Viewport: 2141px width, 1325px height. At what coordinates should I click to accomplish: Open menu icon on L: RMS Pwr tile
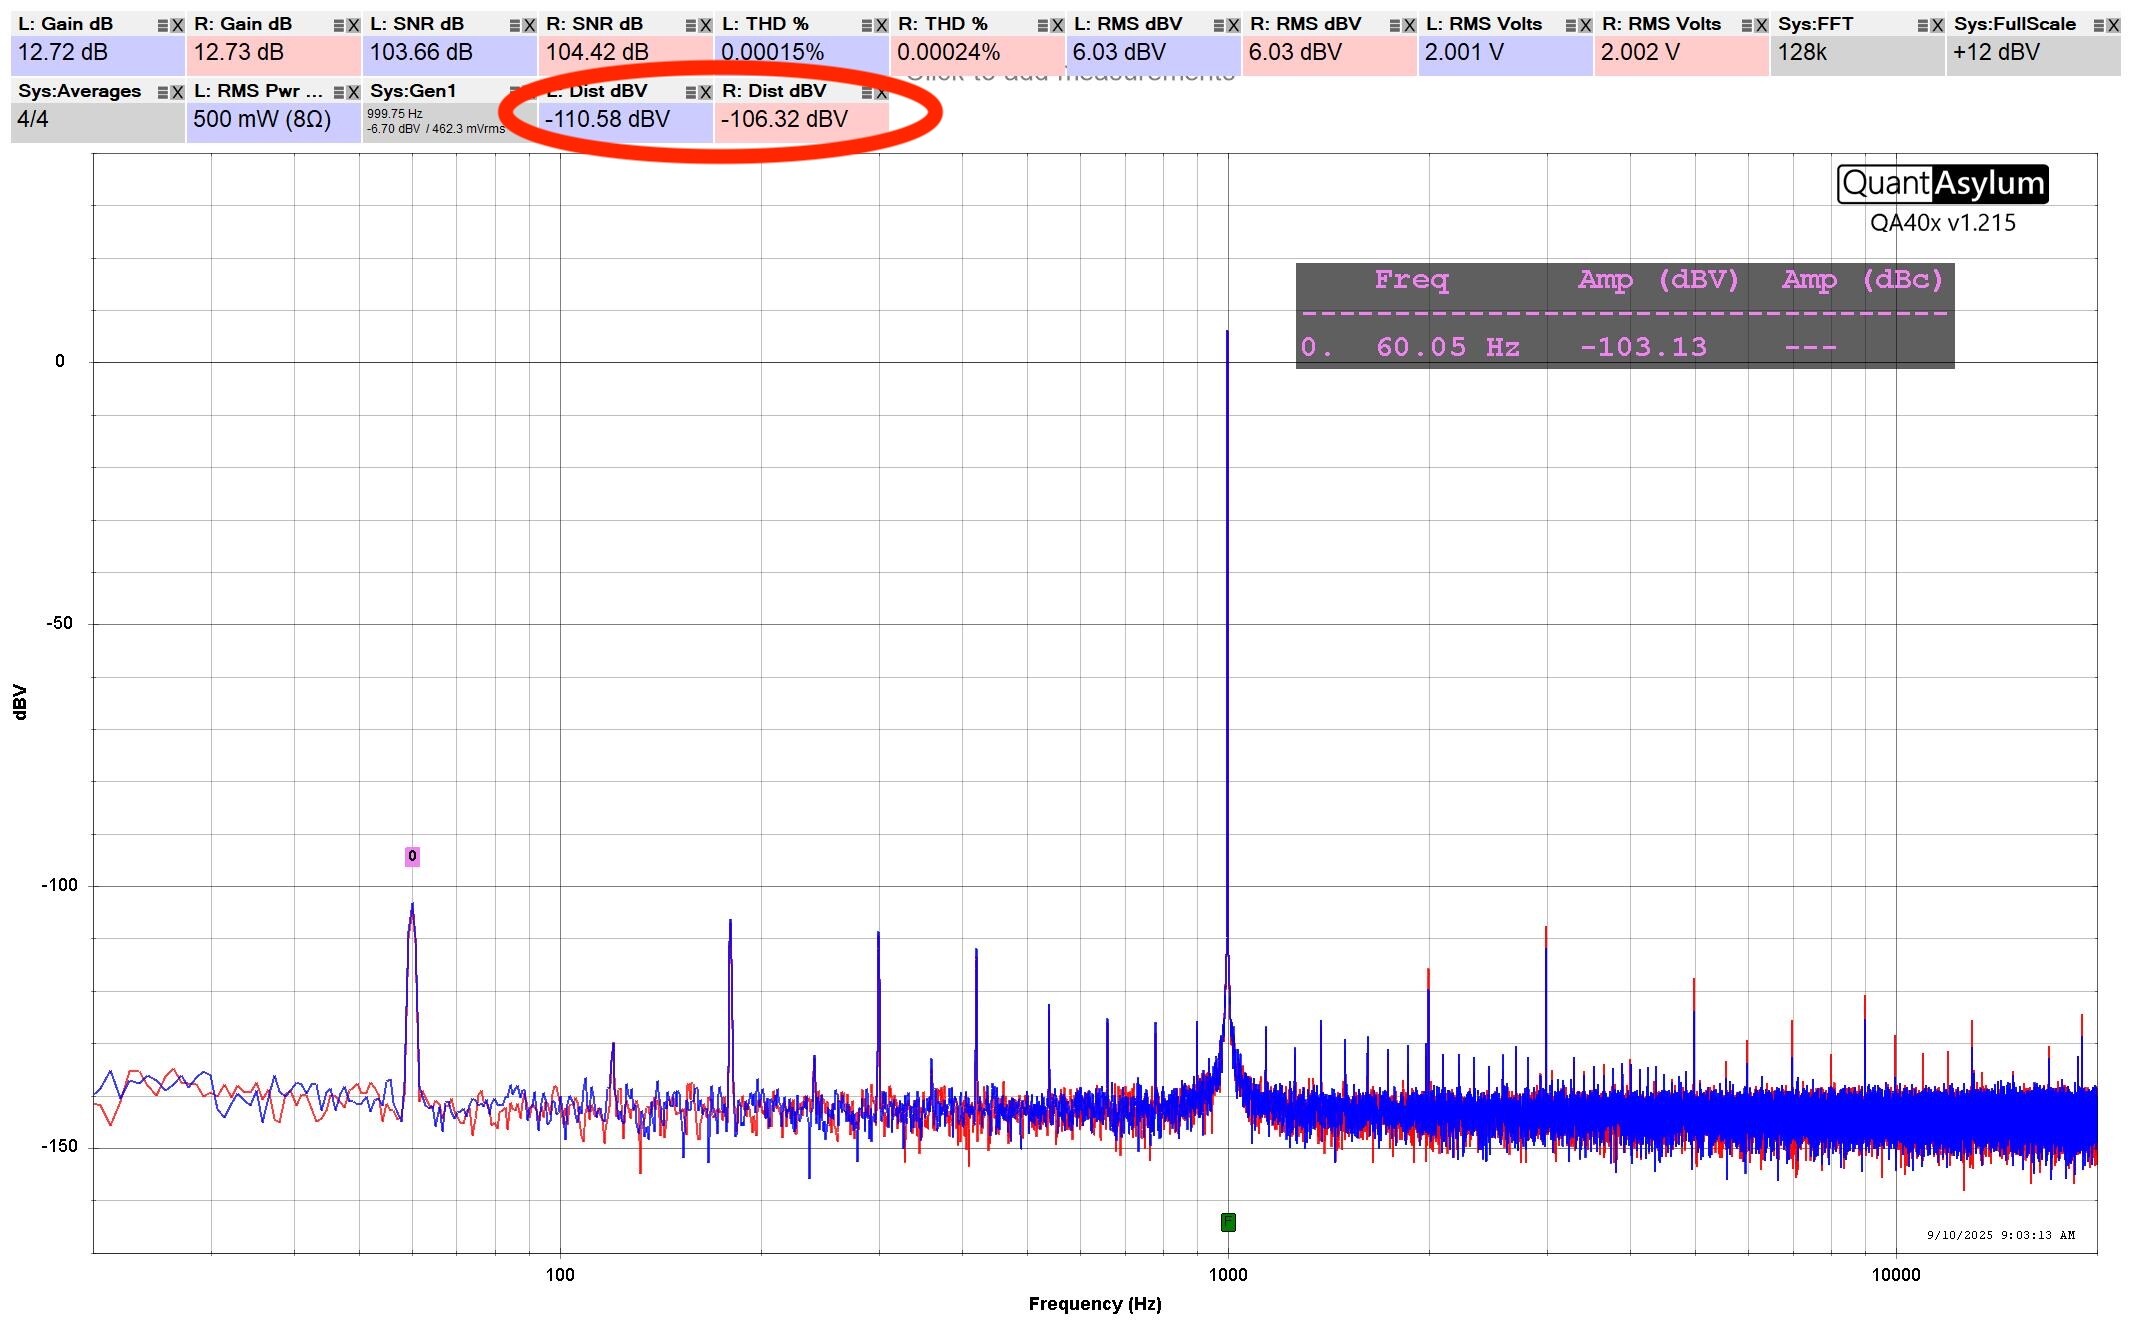339,92
